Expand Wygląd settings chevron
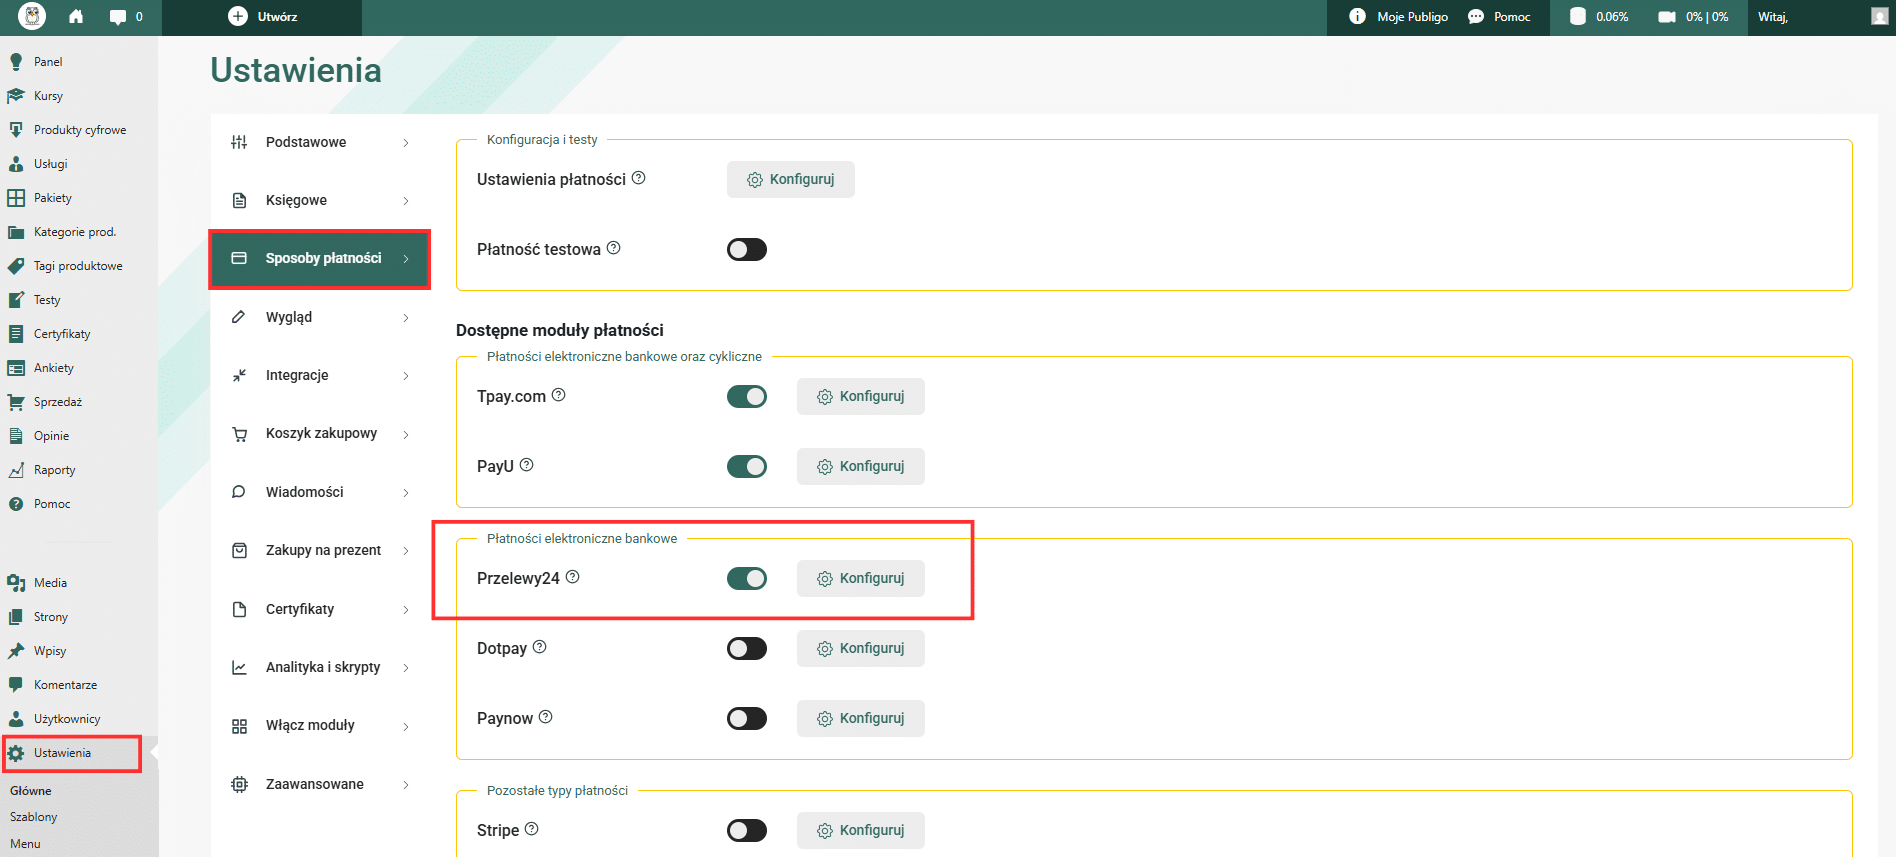Viewport: 1896px width, 857px height. pyautogui.click(x=406, y=318)
